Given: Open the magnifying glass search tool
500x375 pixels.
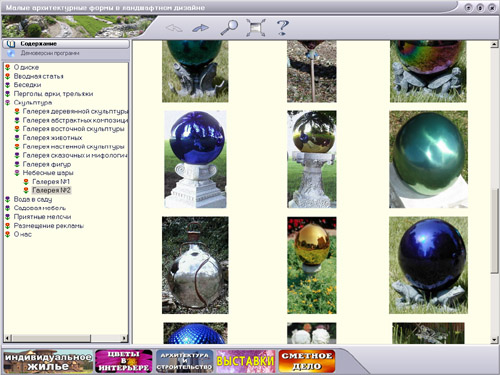Looking at the screenshot, I should (229, 27).
